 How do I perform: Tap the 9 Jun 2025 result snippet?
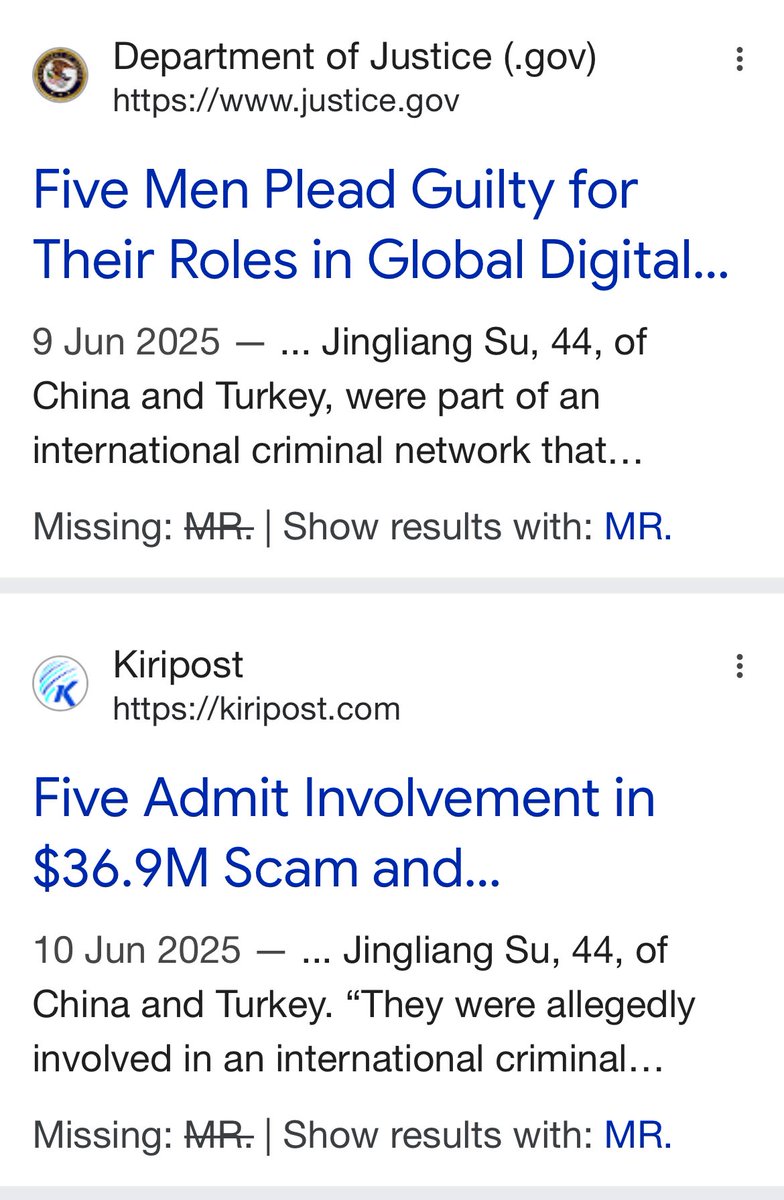tap(340, 397)
